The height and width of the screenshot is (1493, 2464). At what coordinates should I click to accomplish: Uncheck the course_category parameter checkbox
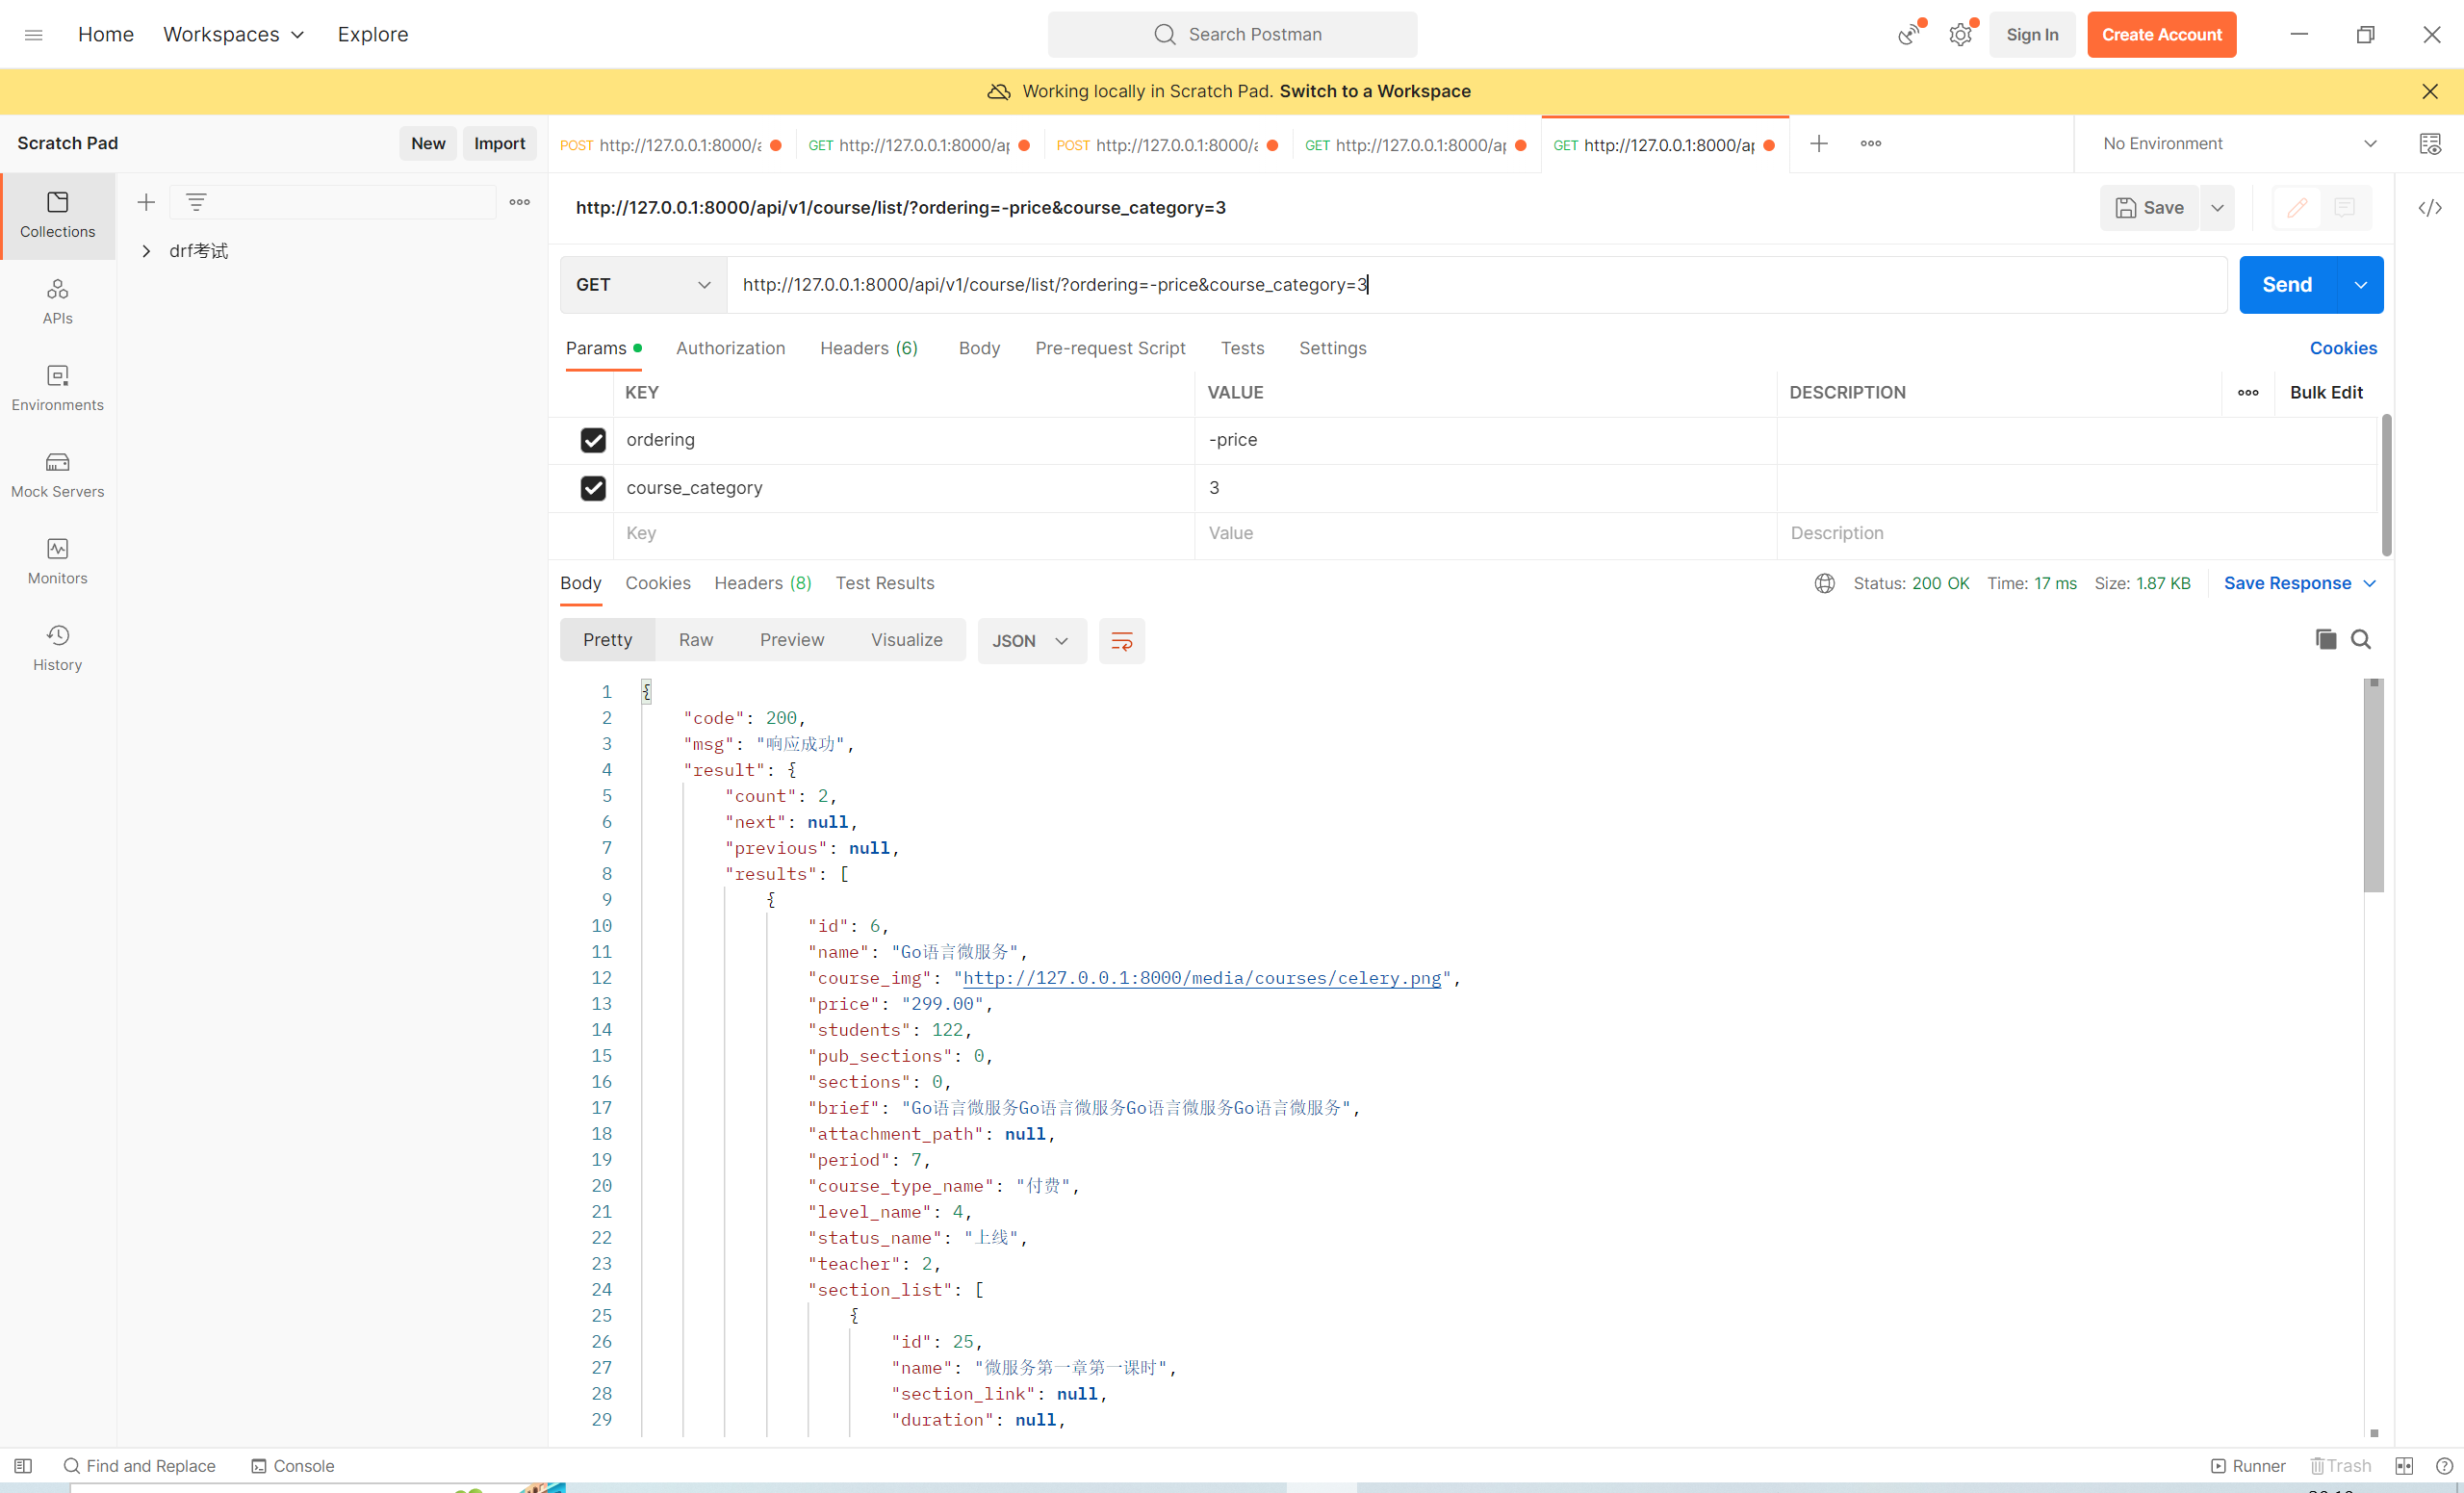coord(593,488)
